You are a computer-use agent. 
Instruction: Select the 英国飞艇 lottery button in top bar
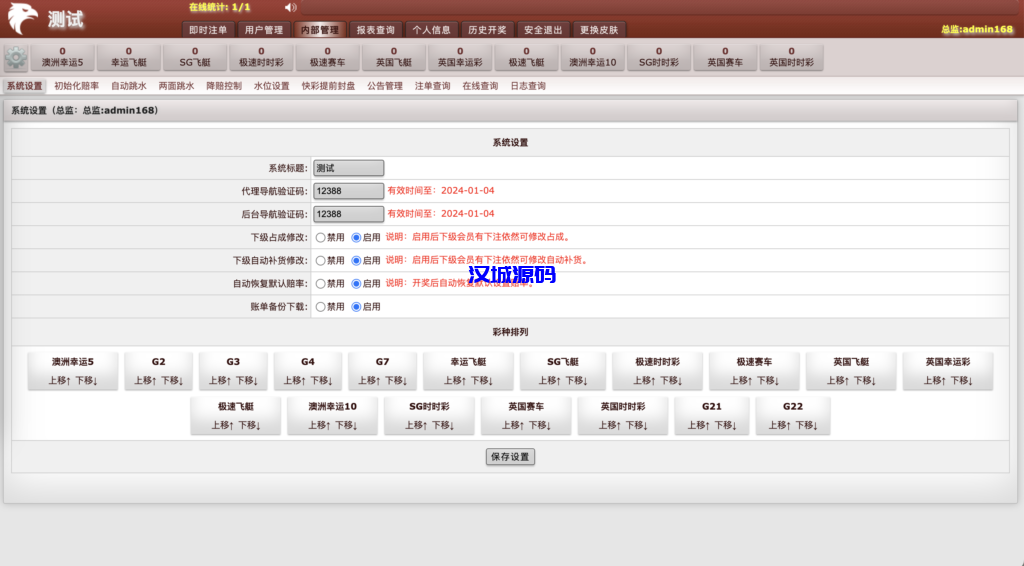394,57
